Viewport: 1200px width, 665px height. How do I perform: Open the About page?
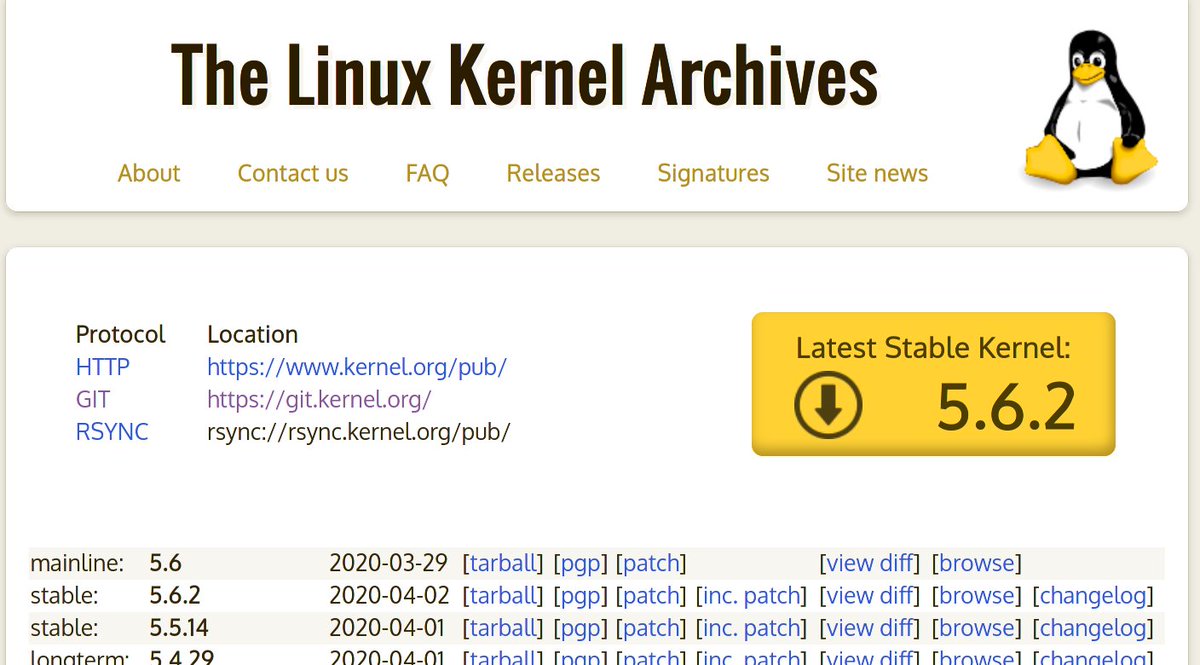149,173
